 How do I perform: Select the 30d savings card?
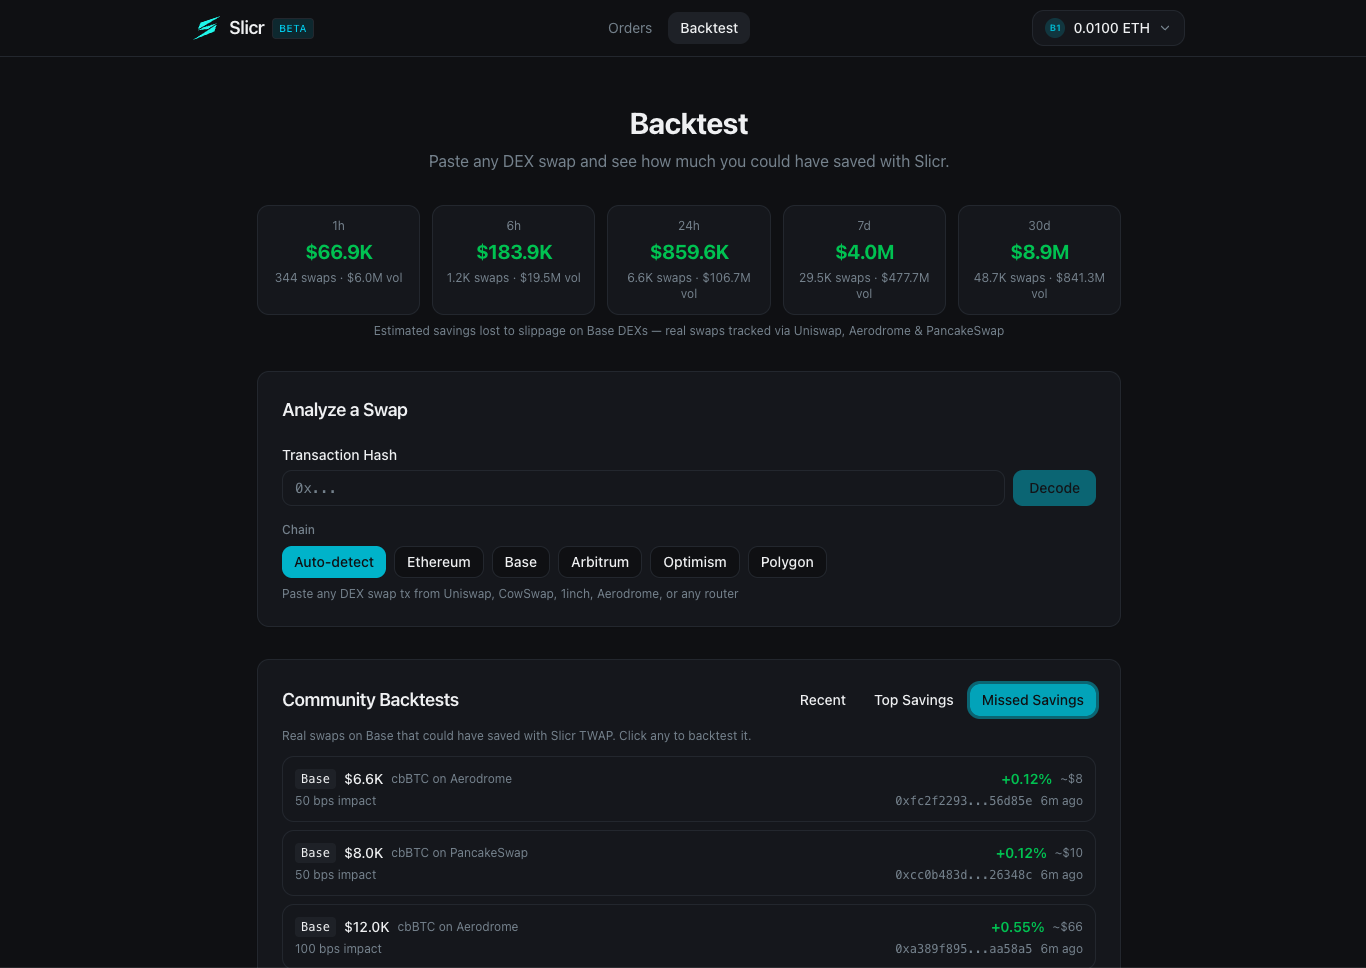[x=1039, y=260]
